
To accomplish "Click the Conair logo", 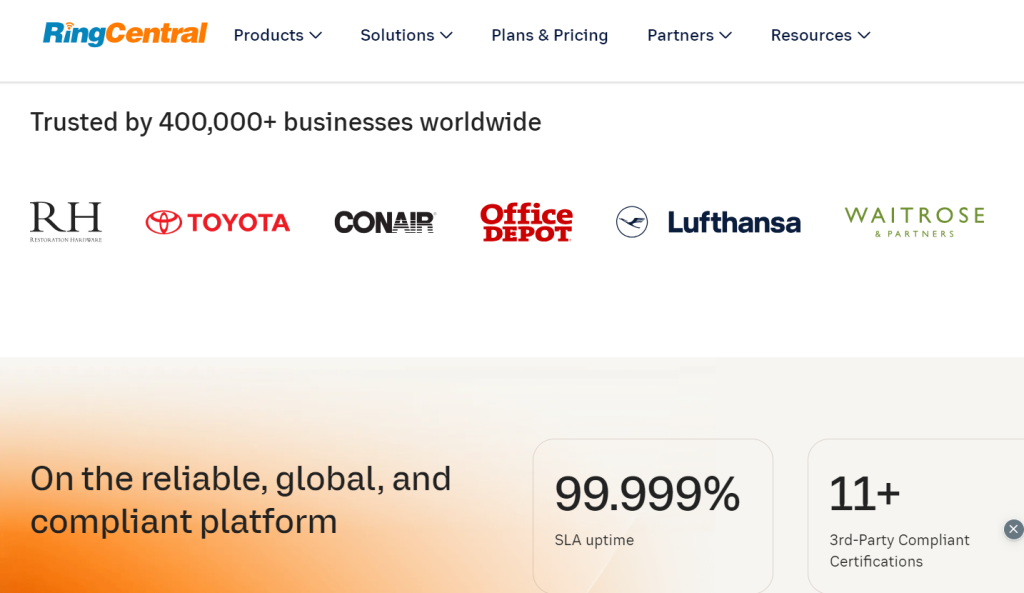I will point(385,222).
